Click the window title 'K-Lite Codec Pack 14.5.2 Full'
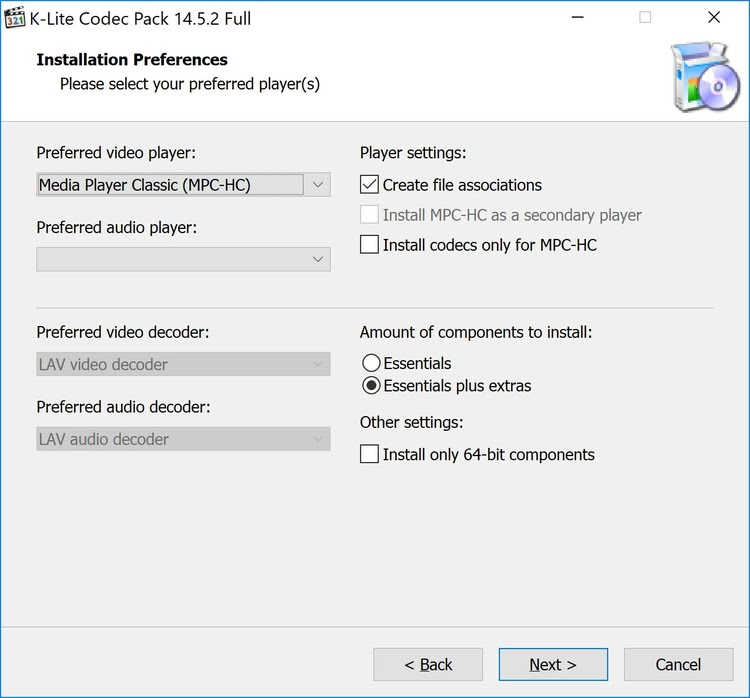Viewport: 750px width, 698px height. coord(140,19)
